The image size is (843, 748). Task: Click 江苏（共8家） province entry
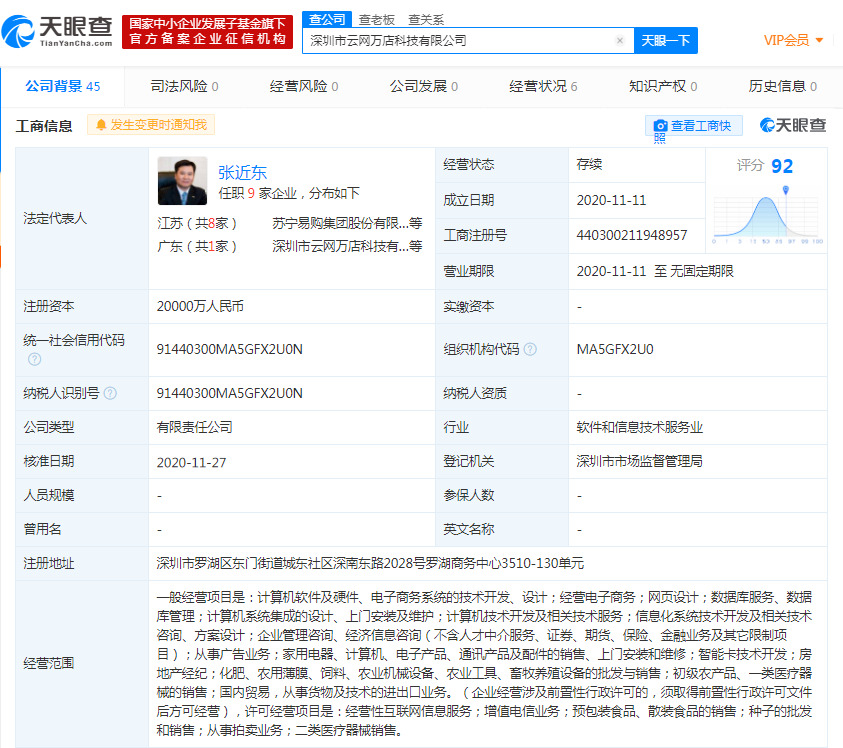point(197,223)
